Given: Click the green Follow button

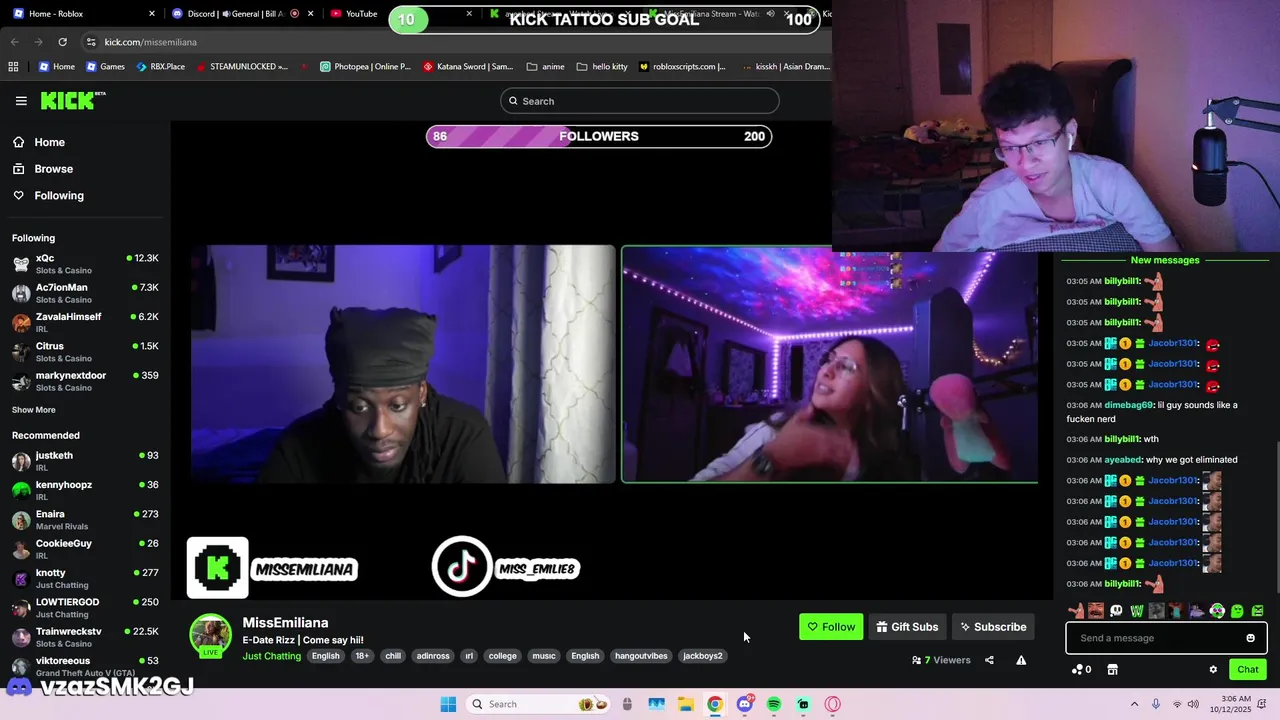Looking at the screenshot, I should click(831, 627).
